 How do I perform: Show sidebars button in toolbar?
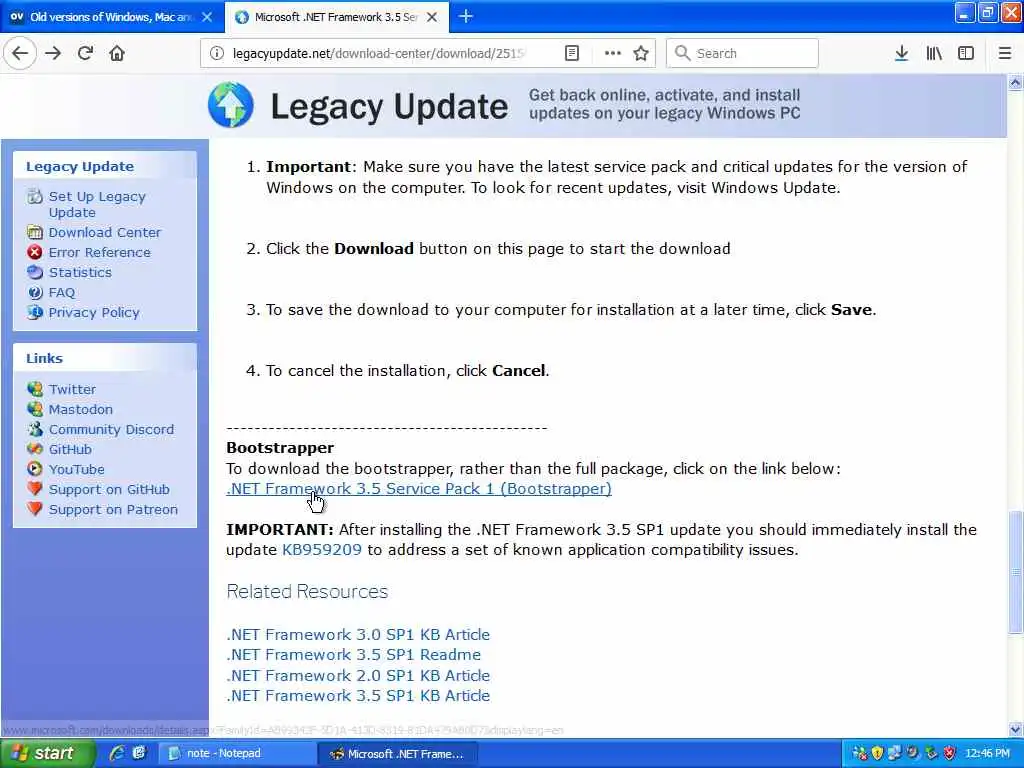click(966, 54)
